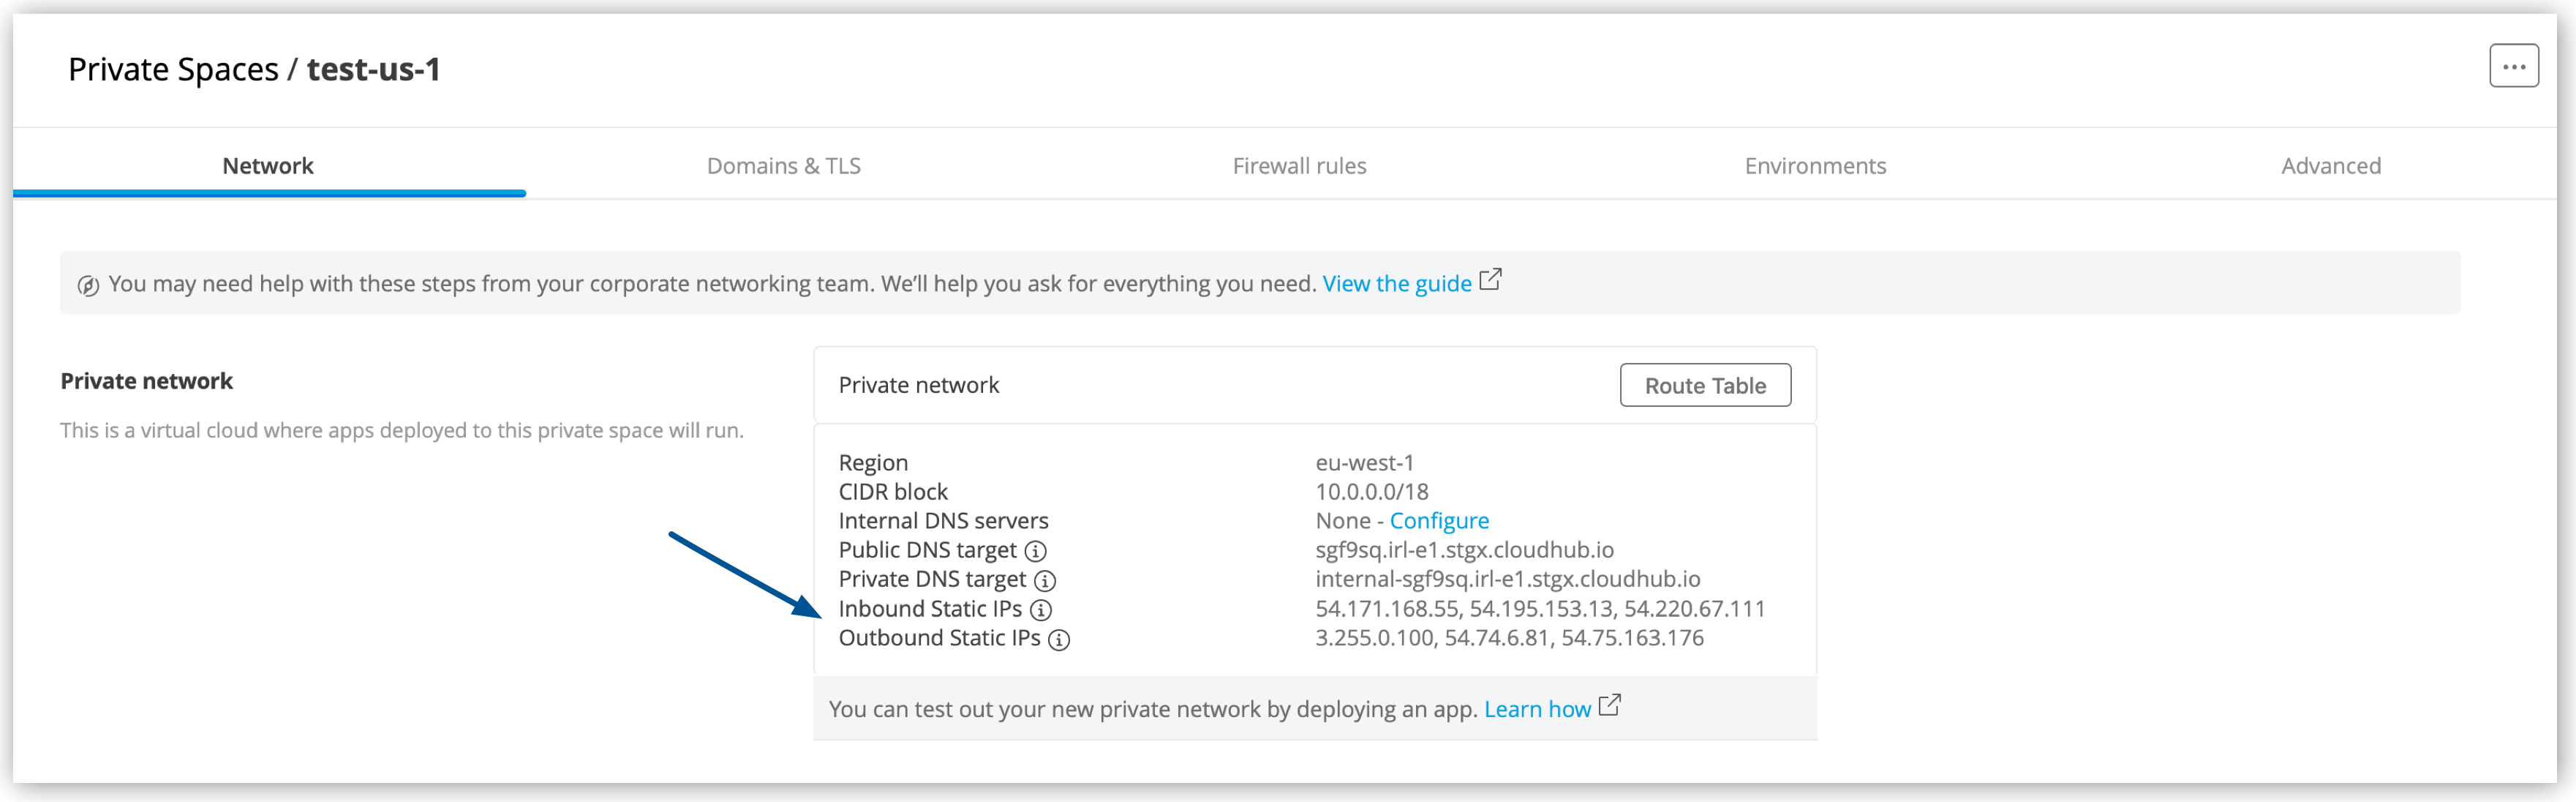Open the Private DNS target info tooltip
Image resolution: width=2576 pixels, height=802 pixels.
1046,580
